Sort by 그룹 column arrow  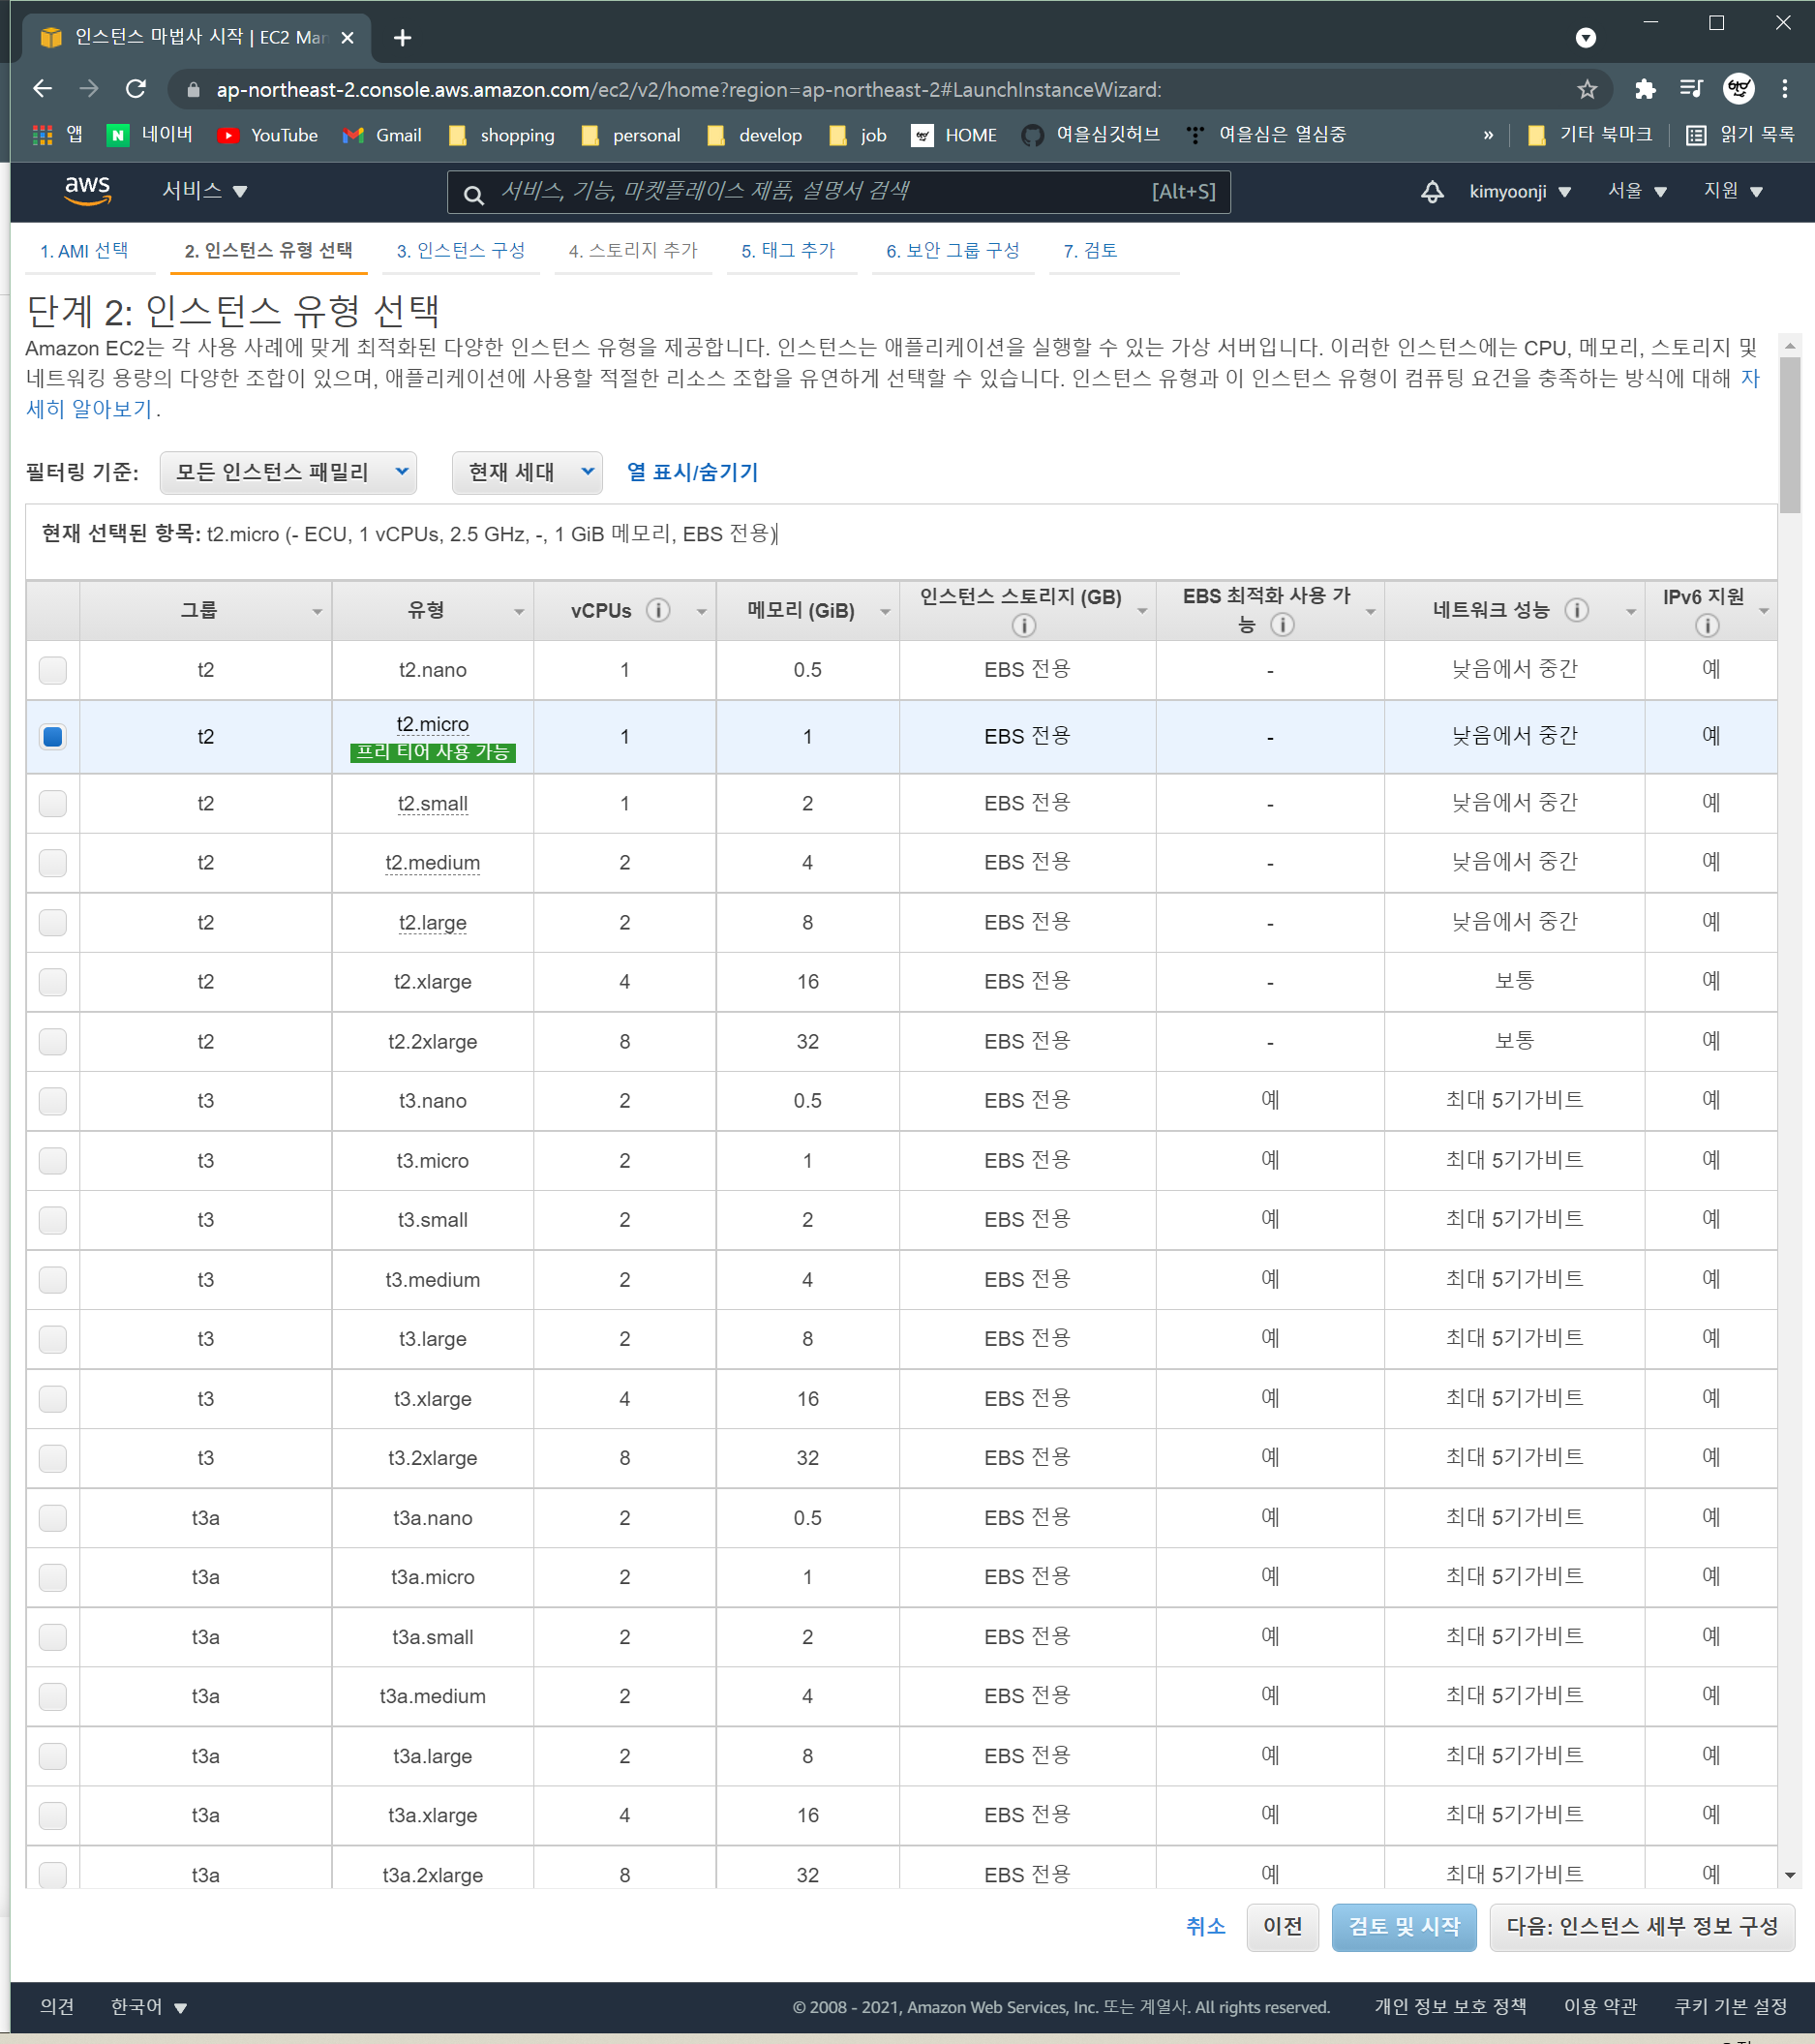click(317, 612)
